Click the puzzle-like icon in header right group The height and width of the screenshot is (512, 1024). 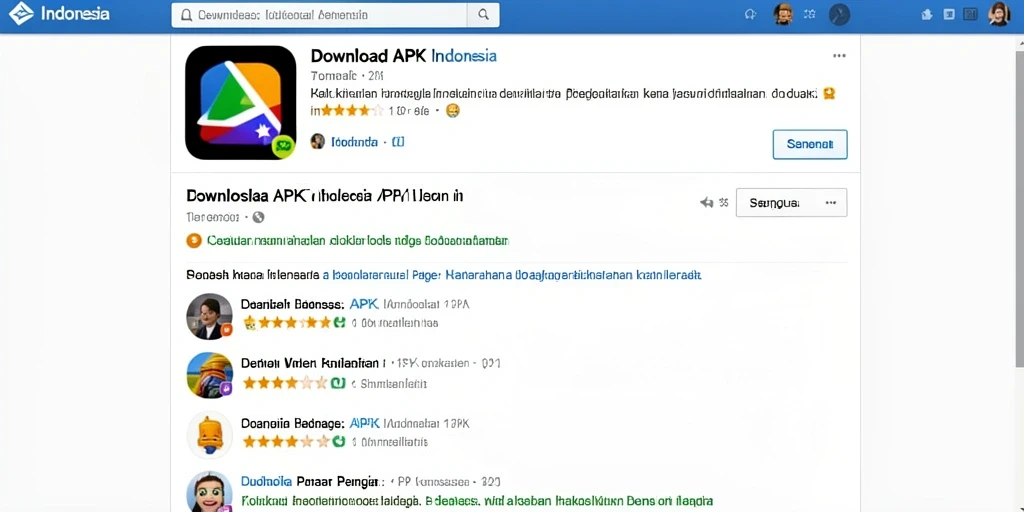click(925, 14)
